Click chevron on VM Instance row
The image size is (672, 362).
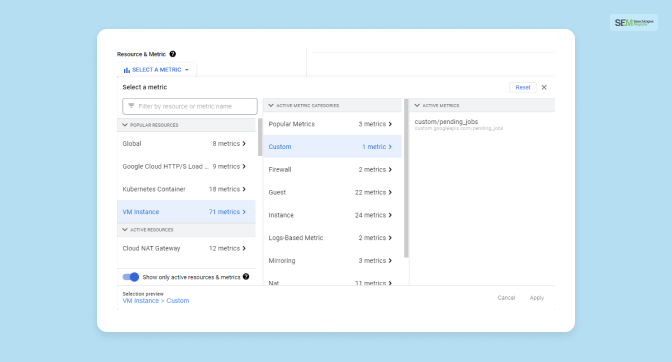point(244,212)
